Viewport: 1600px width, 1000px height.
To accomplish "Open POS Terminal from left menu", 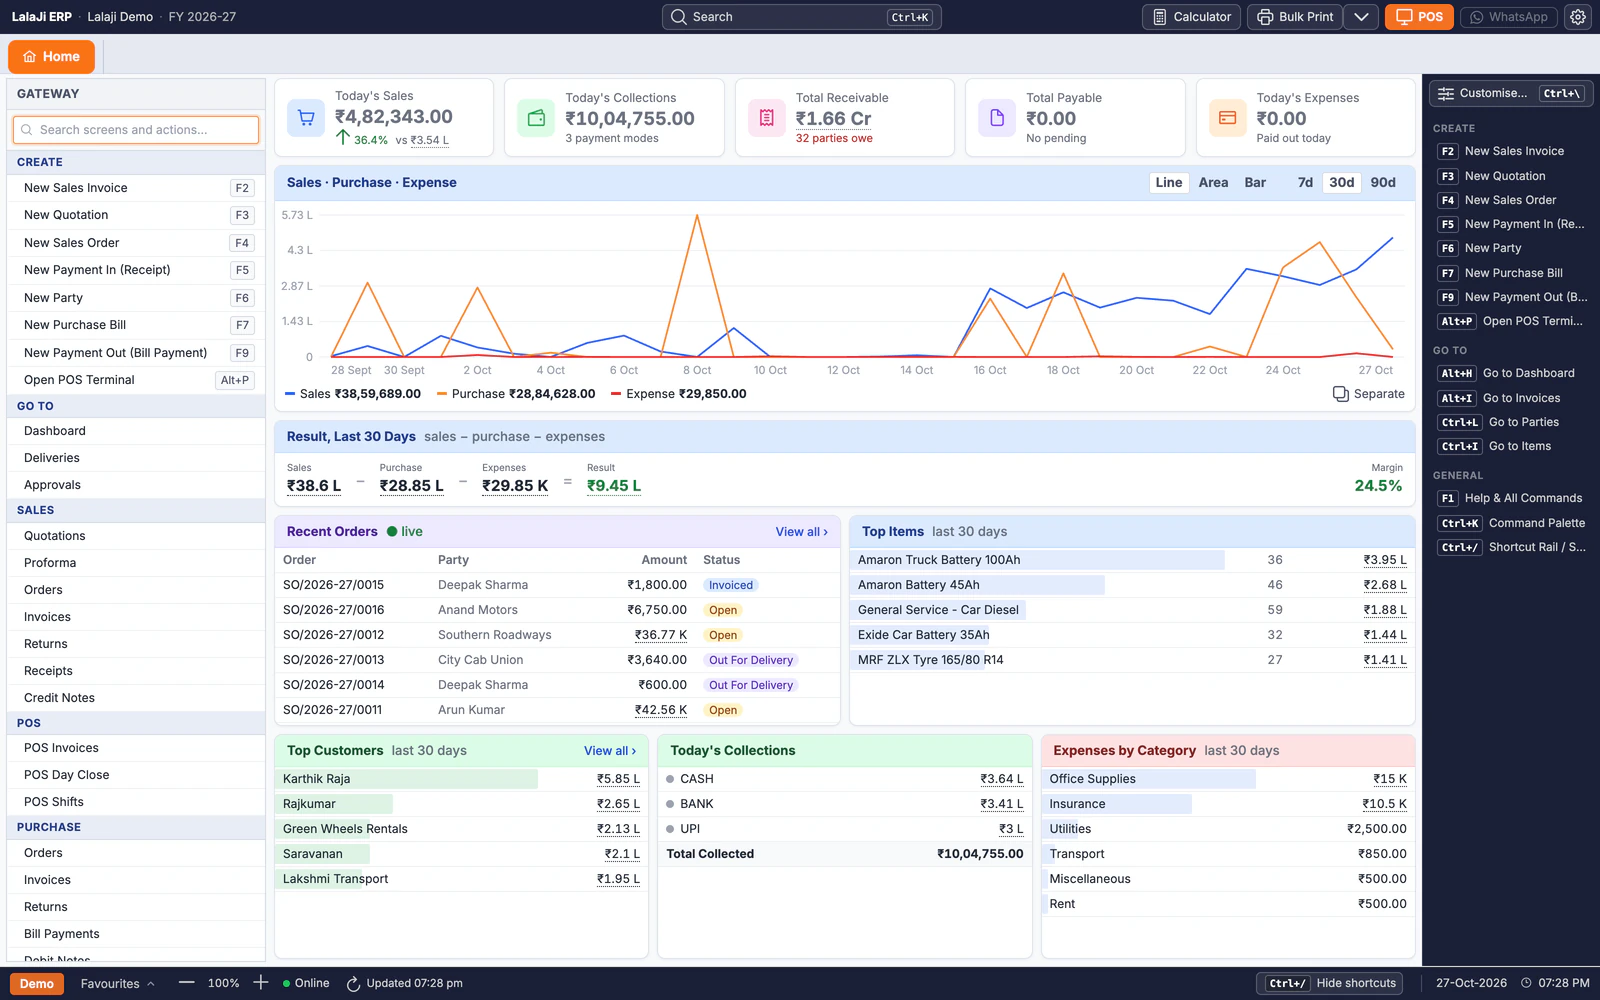I will point(136,380).
